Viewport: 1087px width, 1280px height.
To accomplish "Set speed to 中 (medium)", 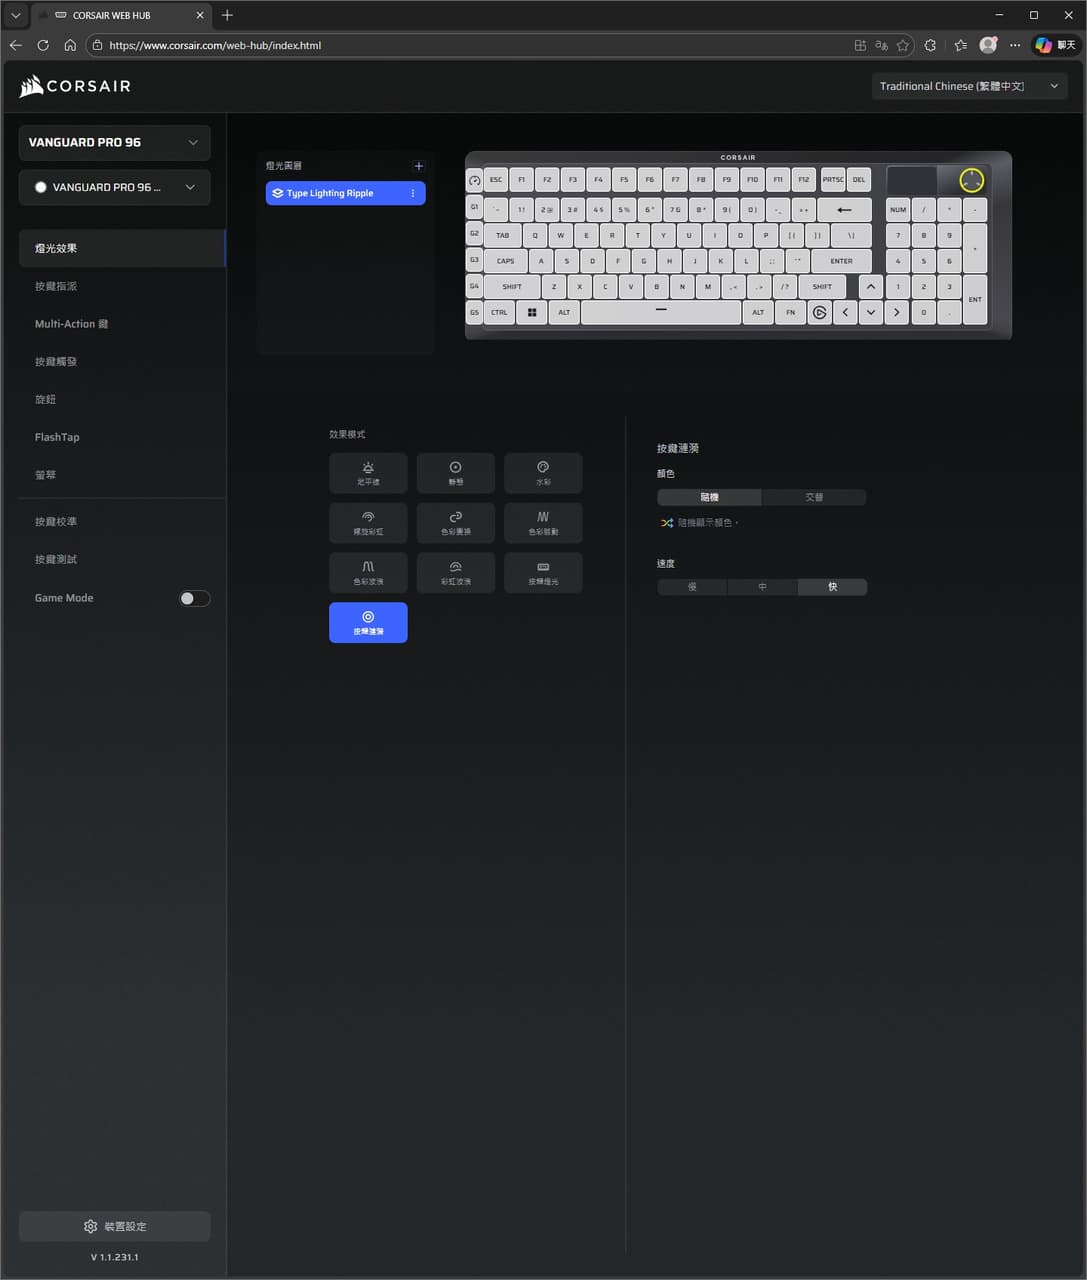I will pos(762,587).
